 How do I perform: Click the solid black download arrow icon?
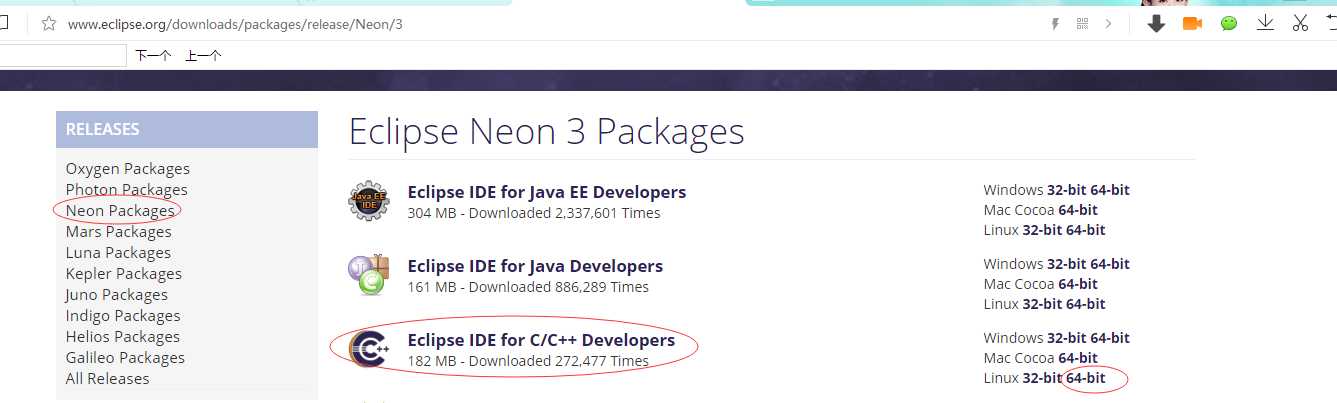(1156, 23)
